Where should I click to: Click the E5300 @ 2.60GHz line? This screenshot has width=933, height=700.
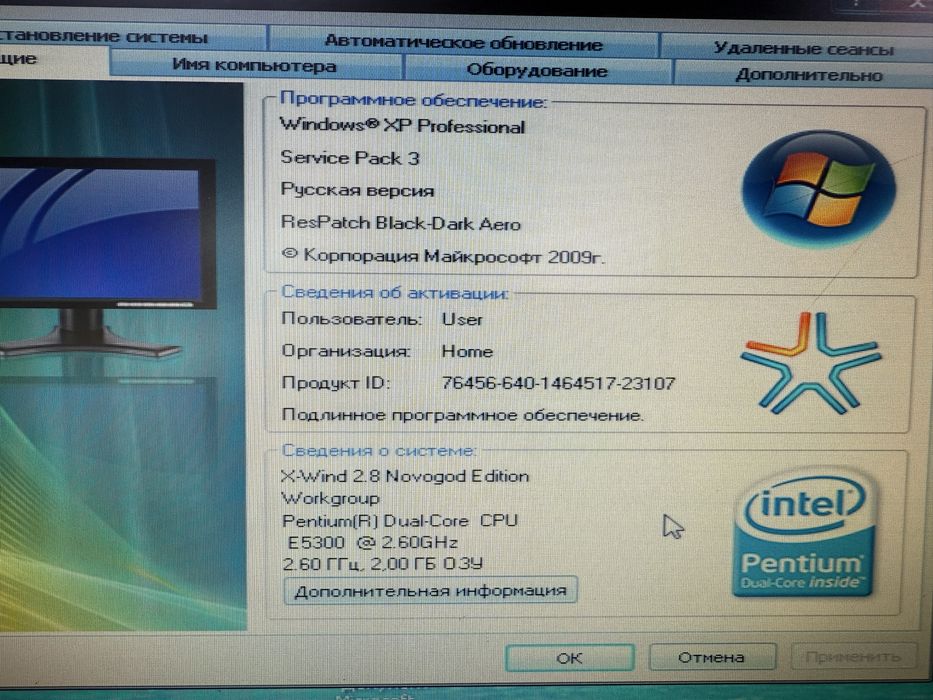[372, 542]
